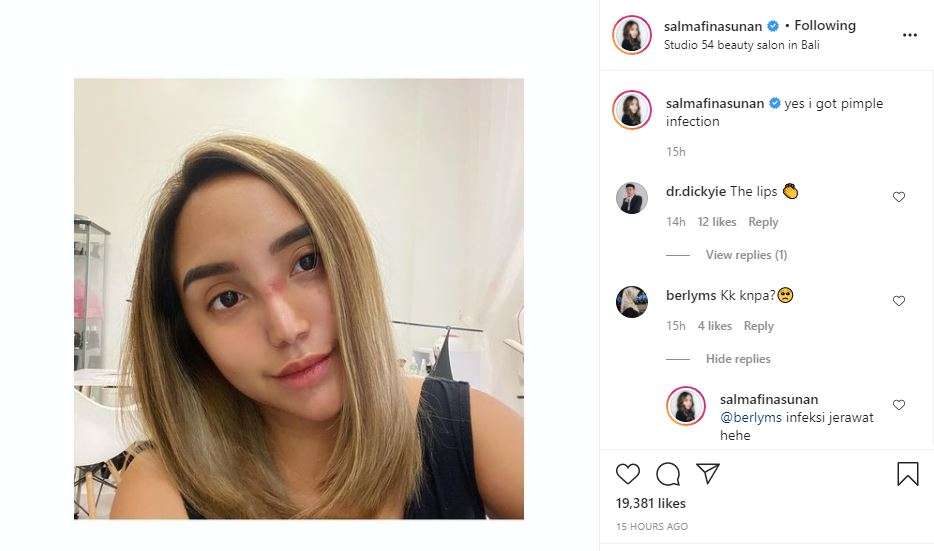The width and height of the screenshot is (934, 551).
Task: Expand View replies (1) under dr.dickyie
Action: pyautogui.click(x=746, y=255)
